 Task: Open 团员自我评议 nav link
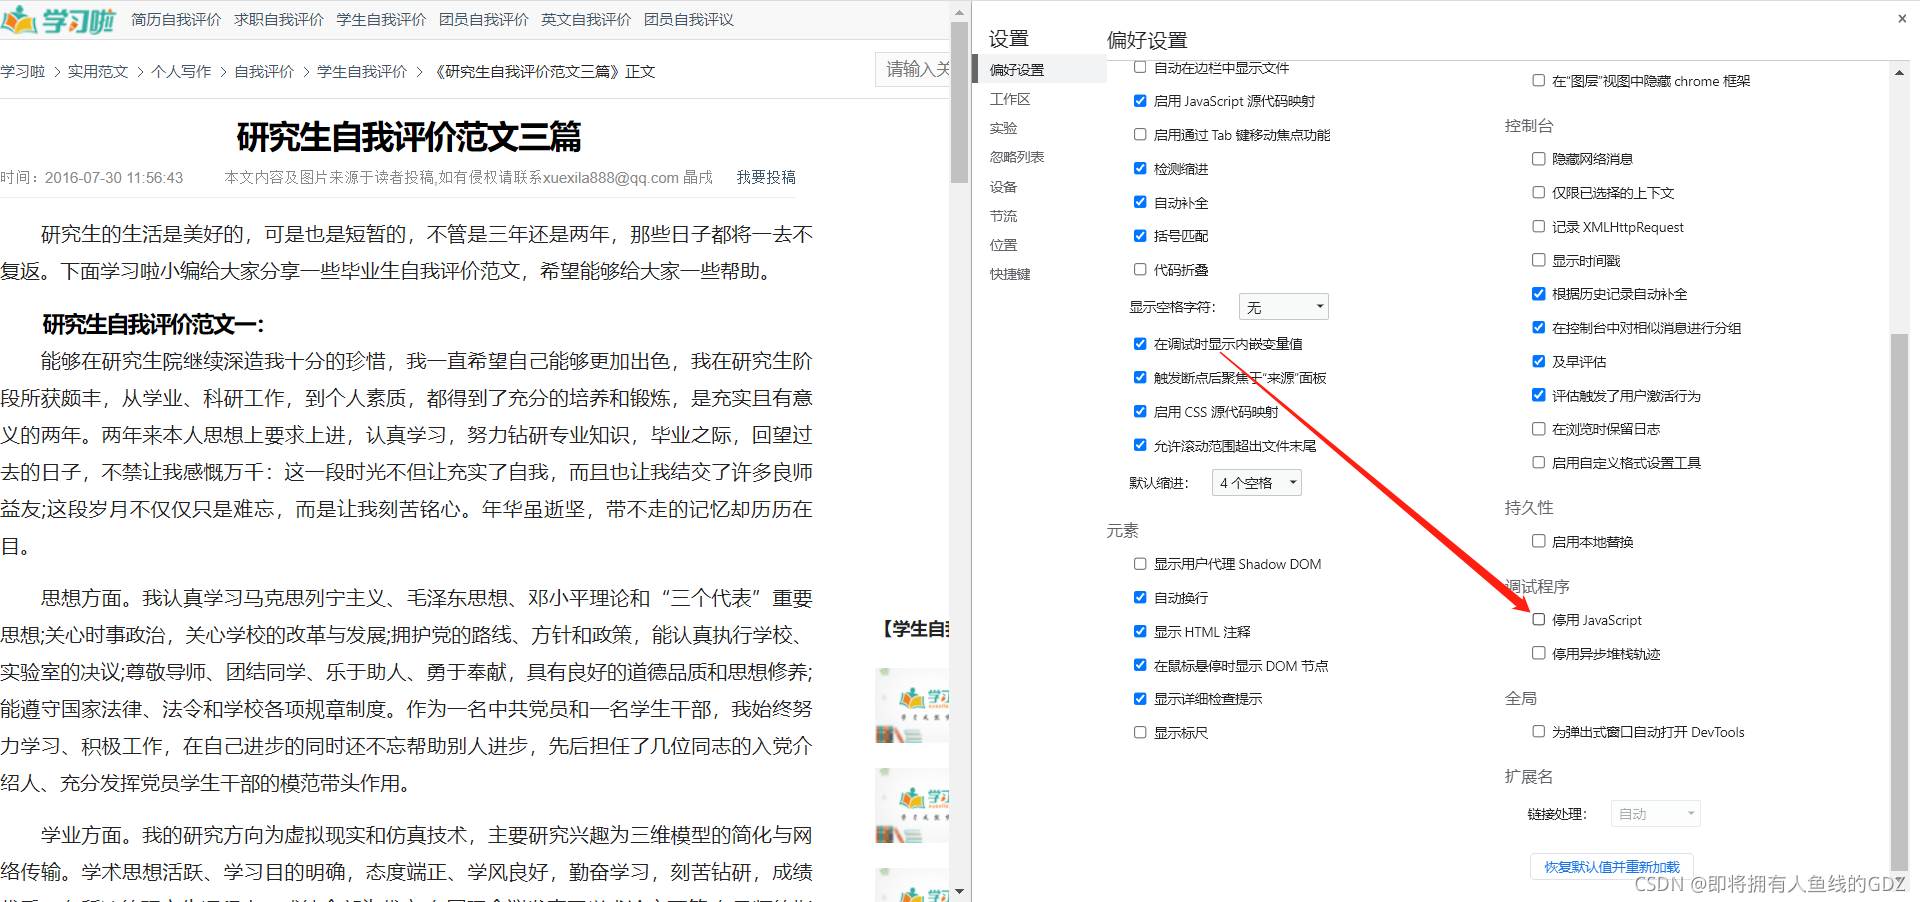[689, 20]
